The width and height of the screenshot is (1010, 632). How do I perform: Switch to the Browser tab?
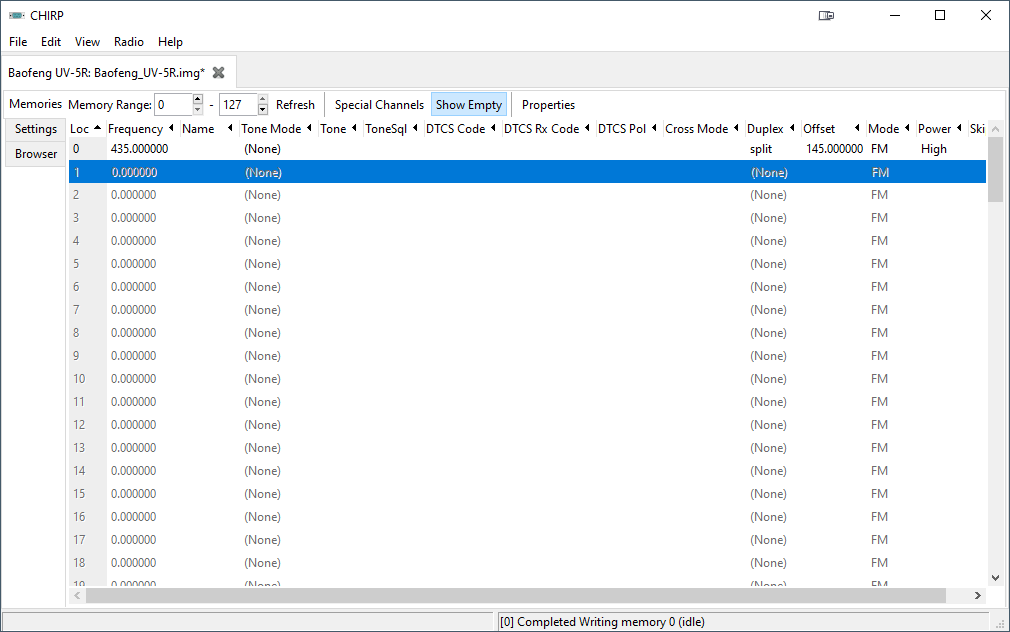tap(35, 154)
